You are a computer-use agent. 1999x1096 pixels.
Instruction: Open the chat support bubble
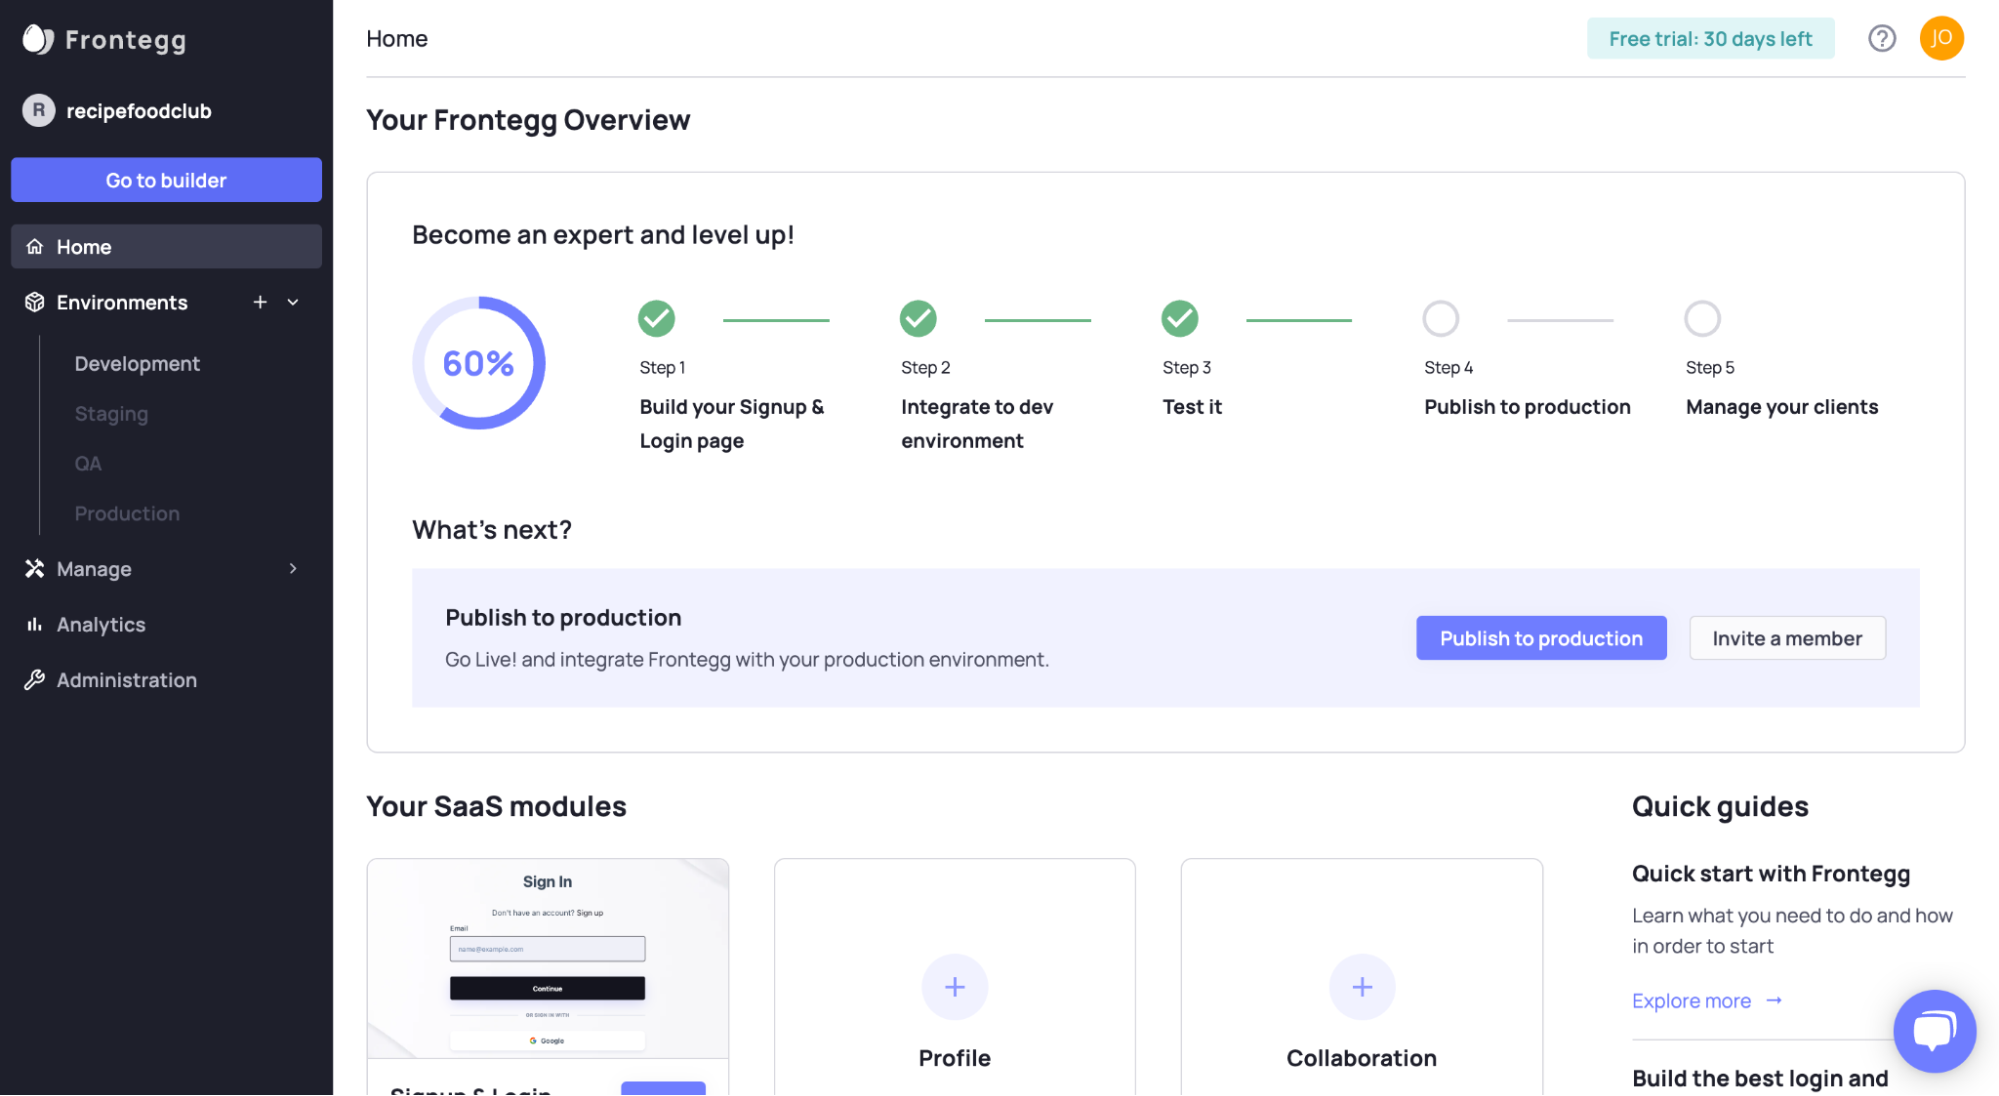click(x=1934, y=1031)
